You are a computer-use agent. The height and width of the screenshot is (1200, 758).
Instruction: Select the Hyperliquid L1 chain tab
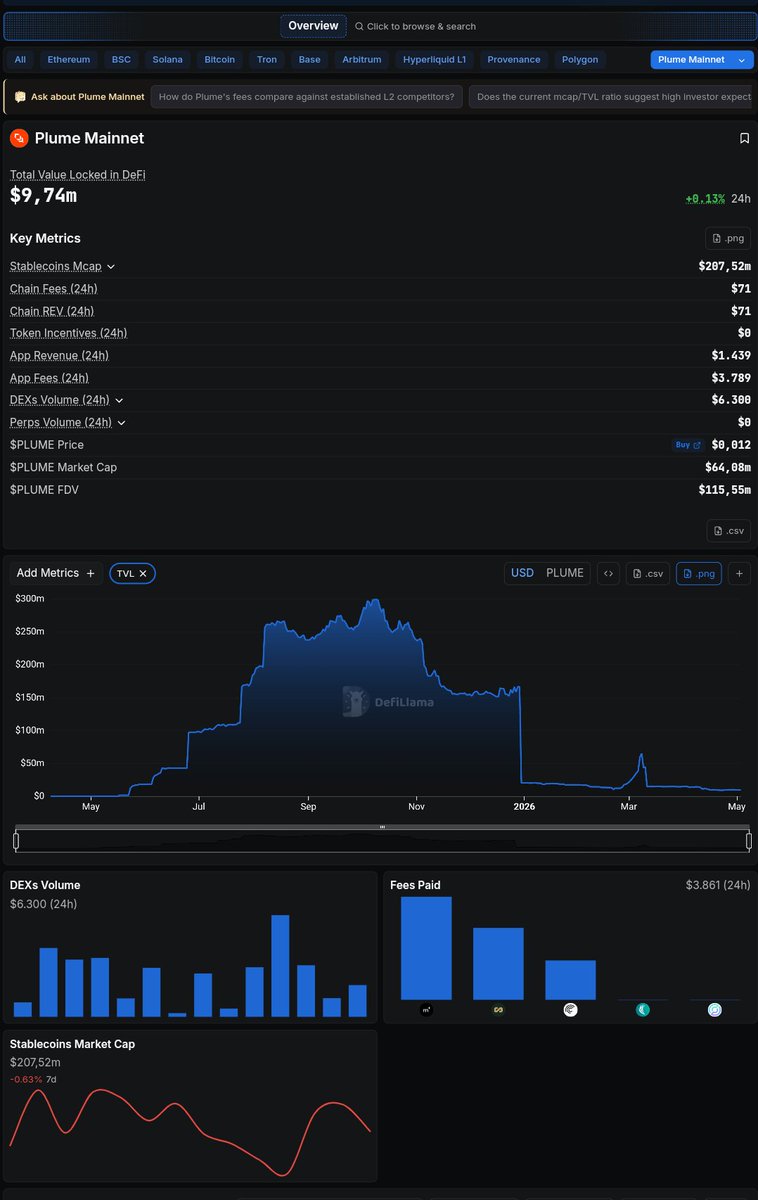[x=434, y=60]
